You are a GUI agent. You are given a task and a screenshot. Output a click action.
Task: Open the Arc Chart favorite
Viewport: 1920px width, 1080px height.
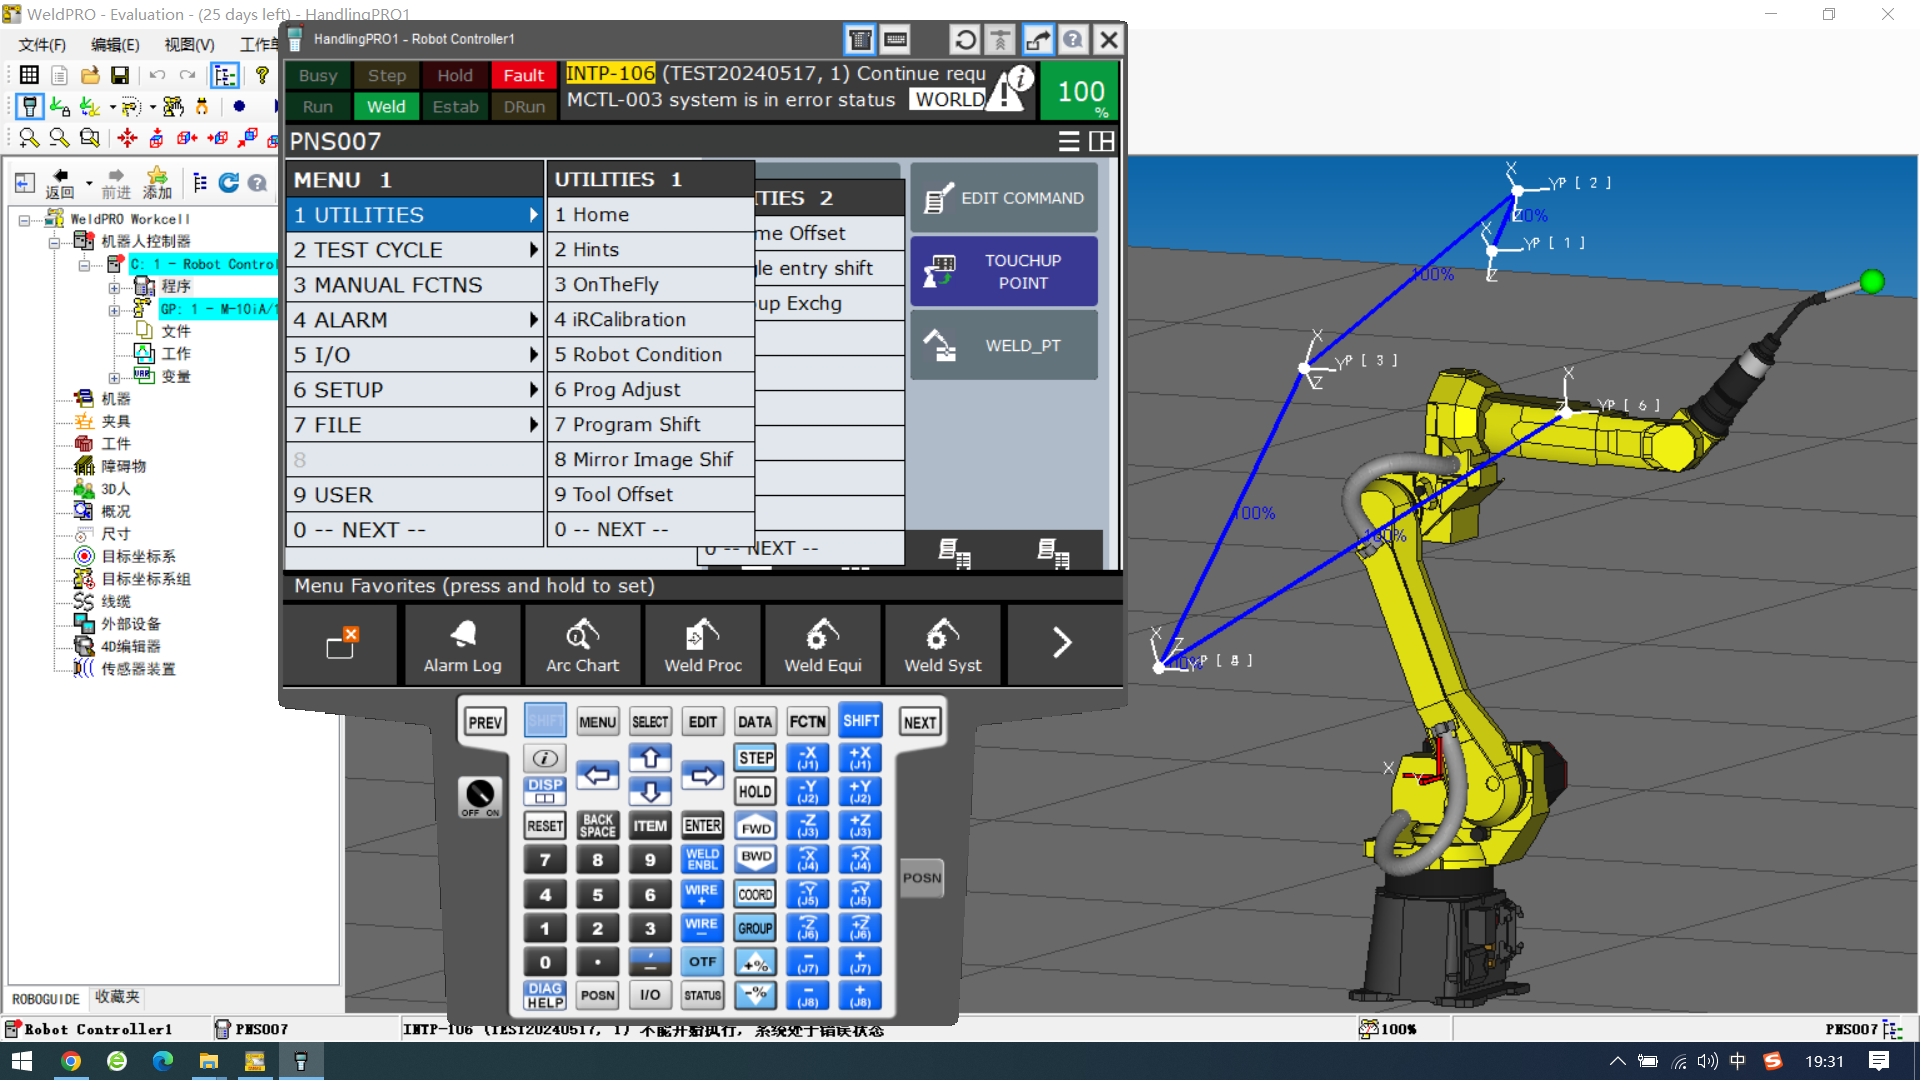click(x=582, y=645)
